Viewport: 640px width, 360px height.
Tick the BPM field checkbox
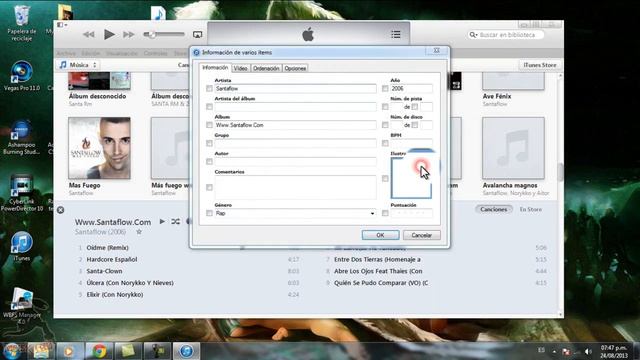coord(385,143)
